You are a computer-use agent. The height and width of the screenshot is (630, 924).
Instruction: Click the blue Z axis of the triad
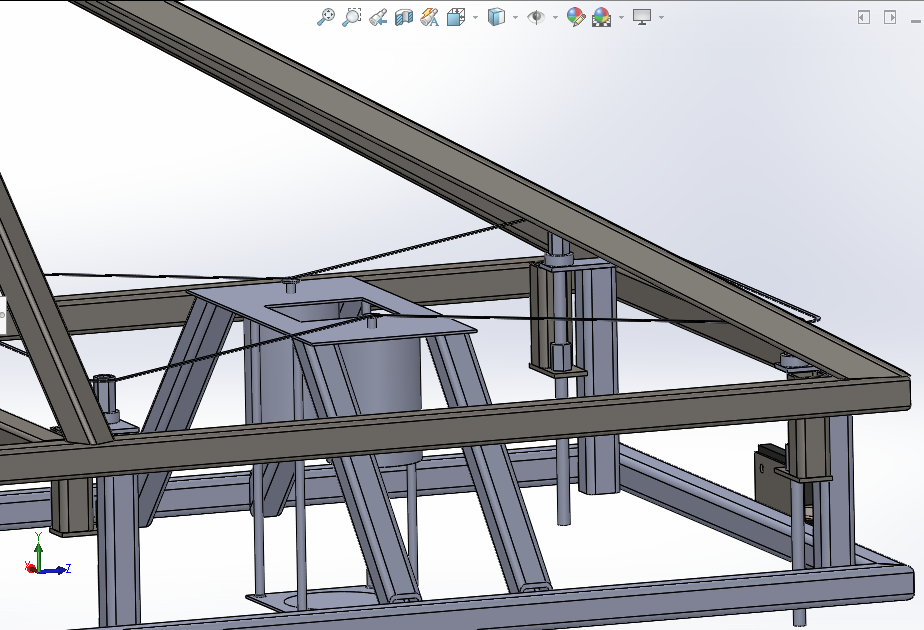pyautogui.click(x=56, y=570)
